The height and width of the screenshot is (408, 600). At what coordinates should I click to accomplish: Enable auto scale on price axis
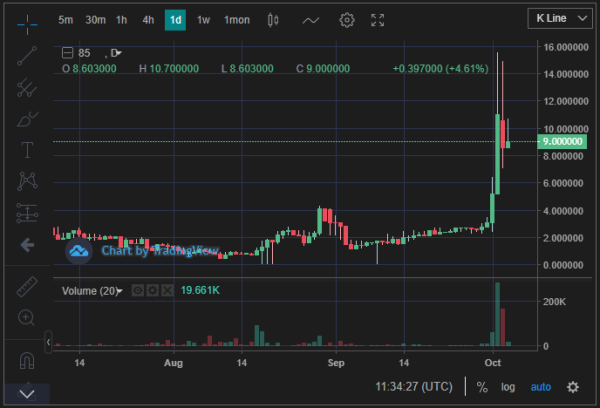point(541,387)
